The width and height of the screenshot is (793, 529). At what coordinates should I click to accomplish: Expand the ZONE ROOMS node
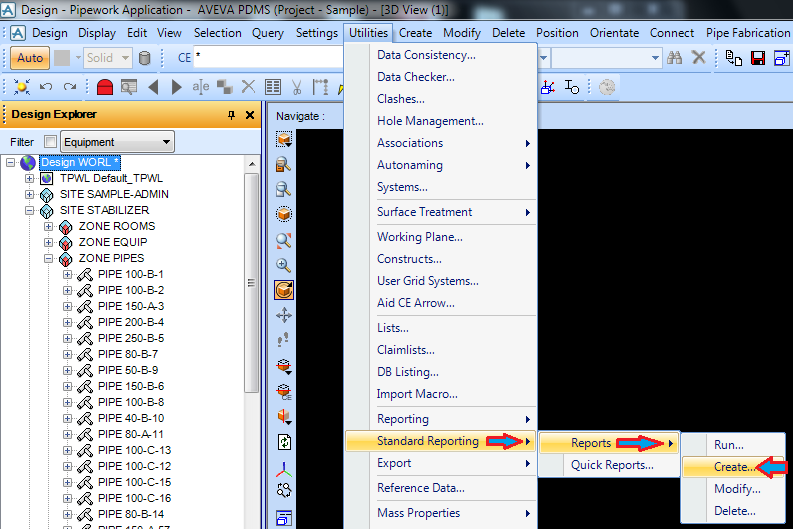(x=49, y=227)
